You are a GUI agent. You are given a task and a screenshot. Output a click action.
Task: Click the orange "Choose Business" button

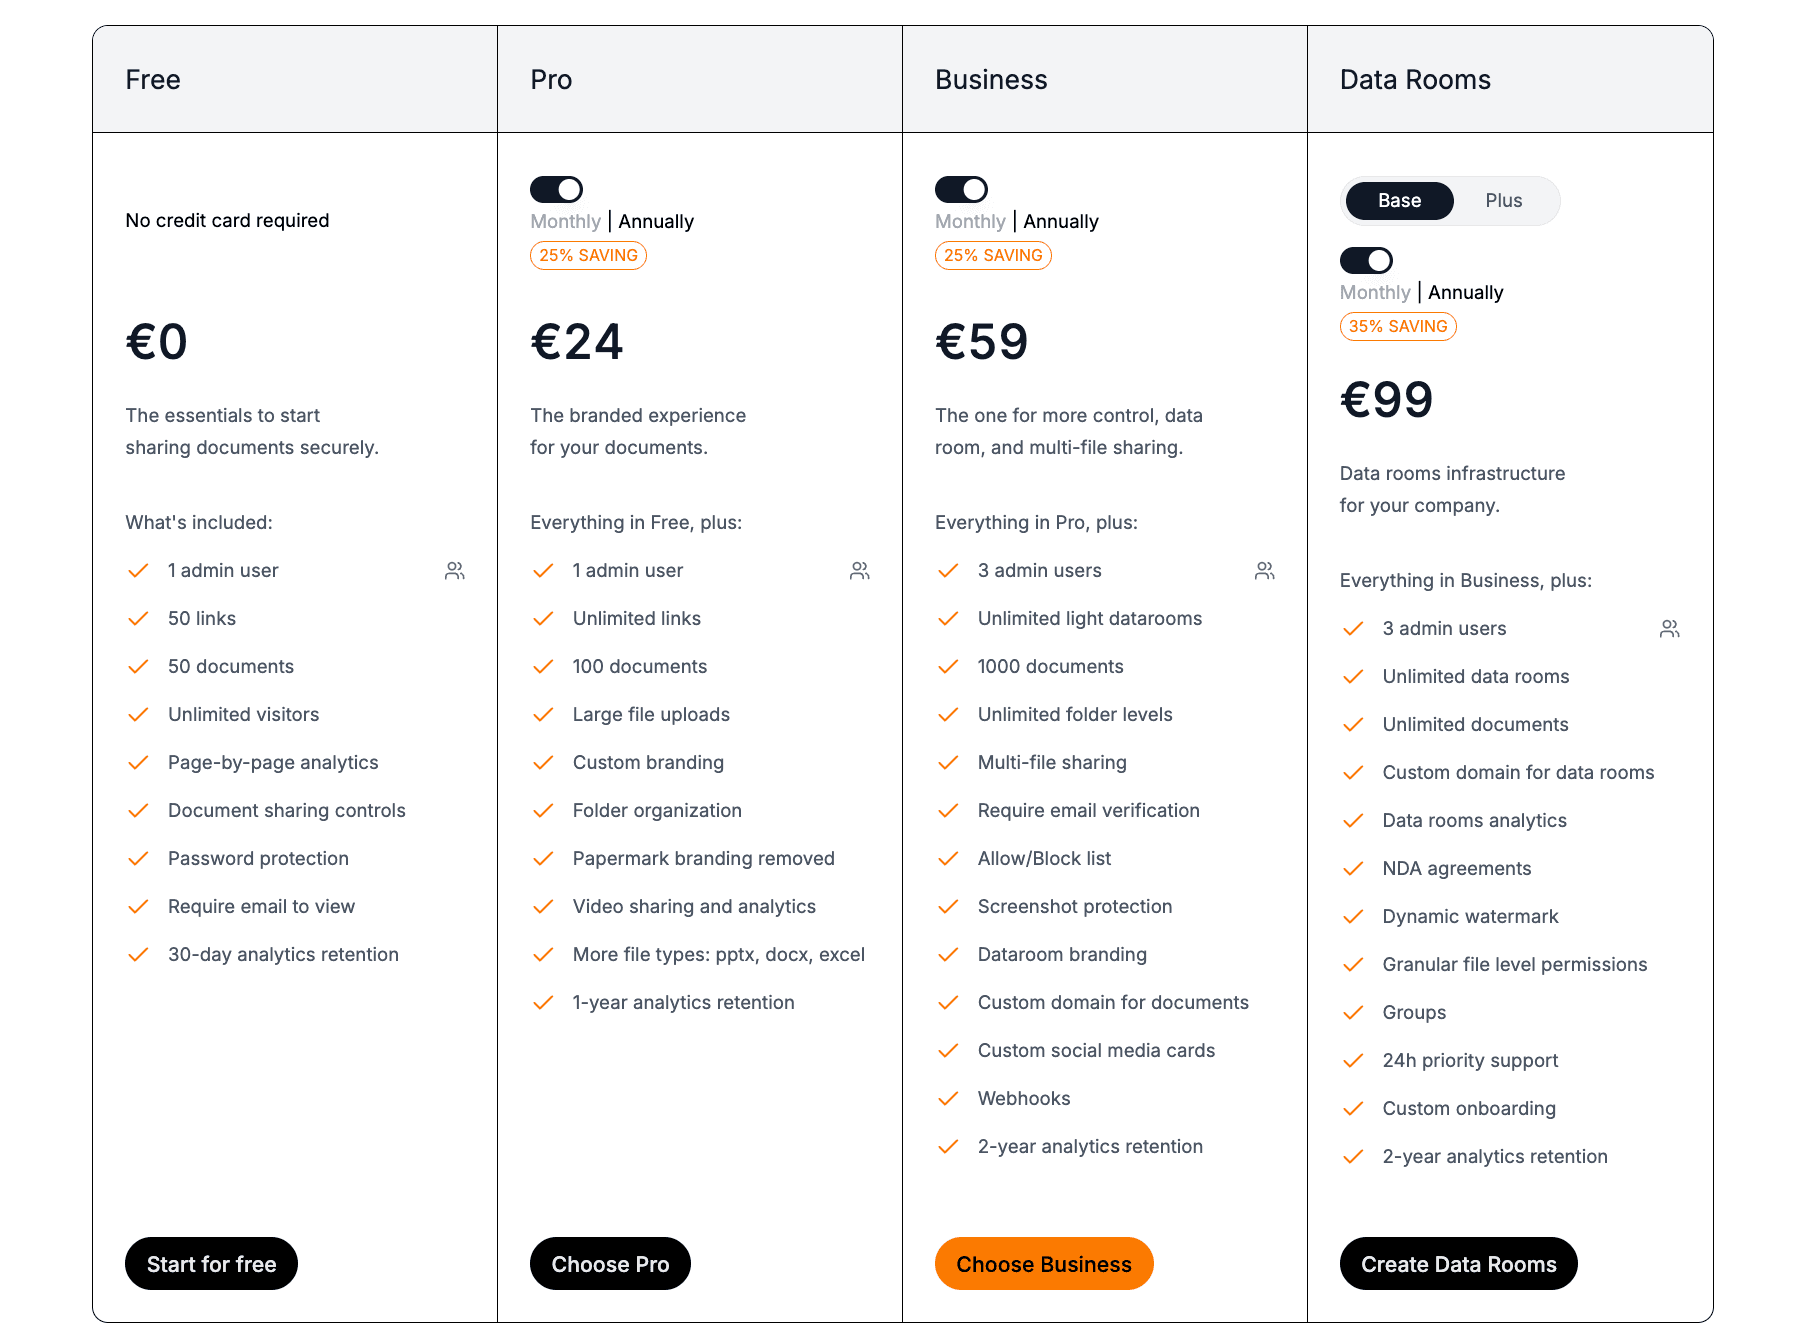pos(1043,1263)
